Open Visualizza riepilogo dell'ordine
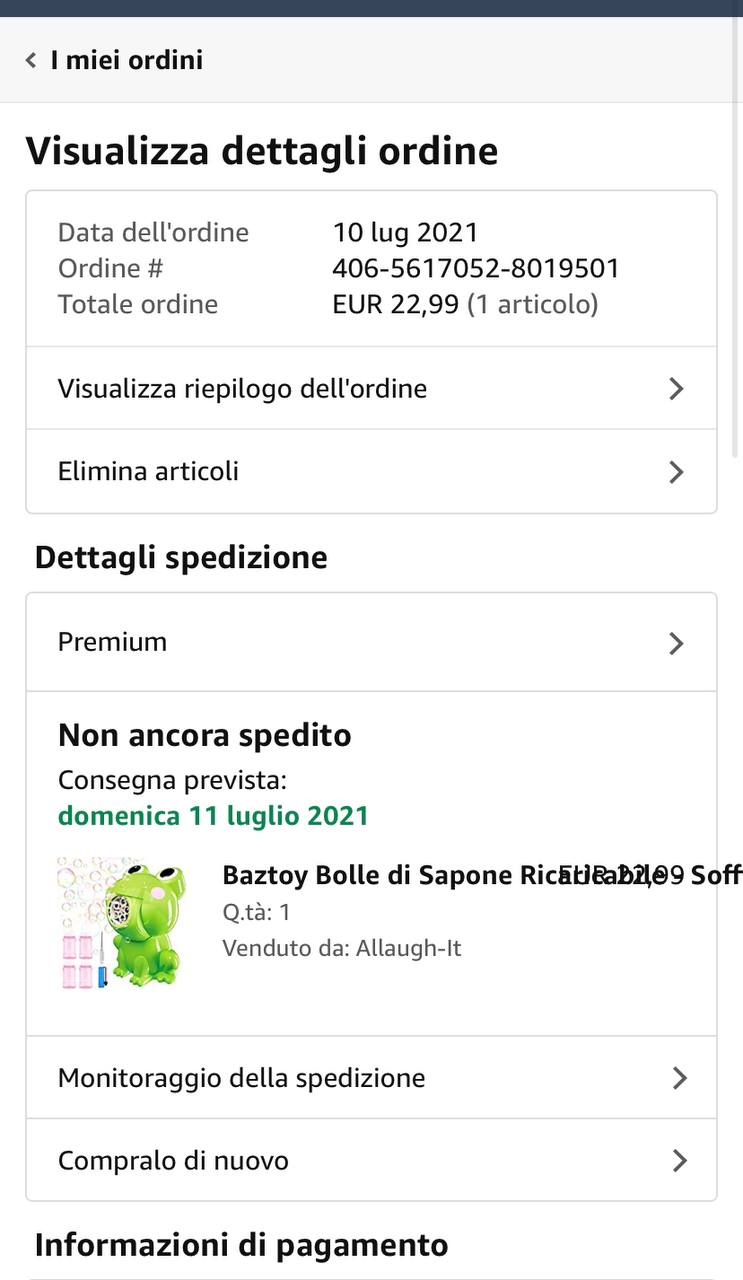Screen dimensions: 743x1280 242,388
